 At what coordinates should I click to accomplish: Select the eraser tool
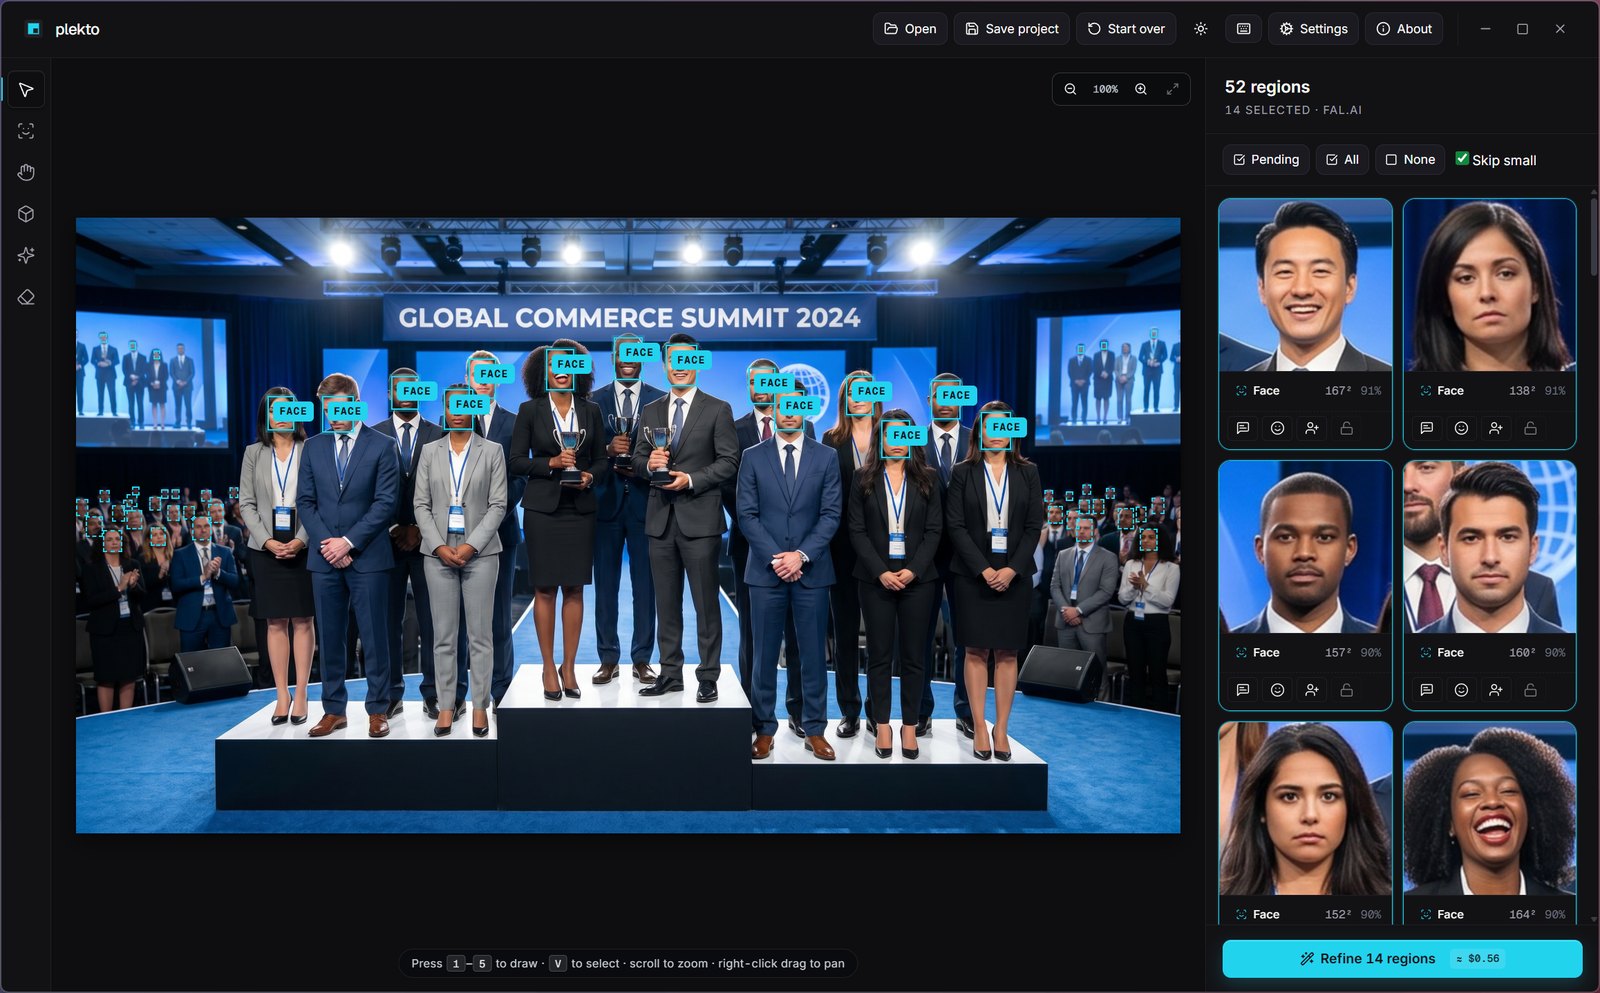click(x=26, y=297)
